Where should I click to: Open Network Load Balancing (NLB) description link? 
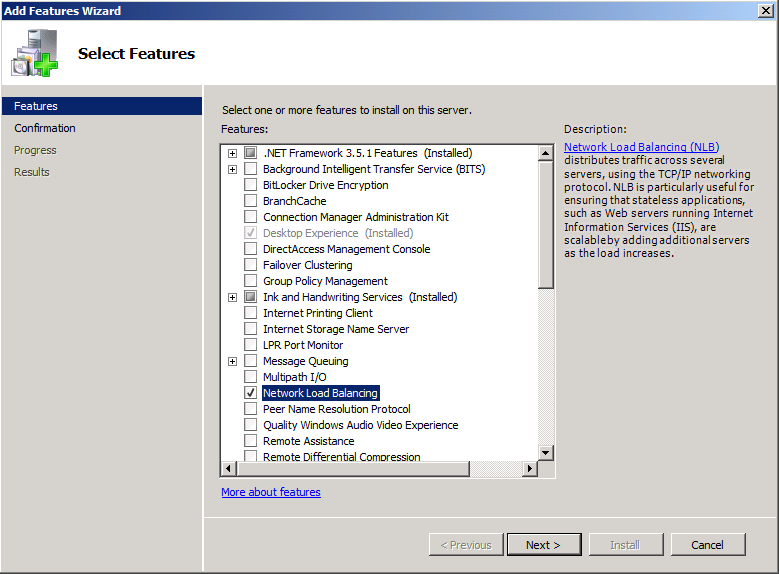tap(641, 147)
